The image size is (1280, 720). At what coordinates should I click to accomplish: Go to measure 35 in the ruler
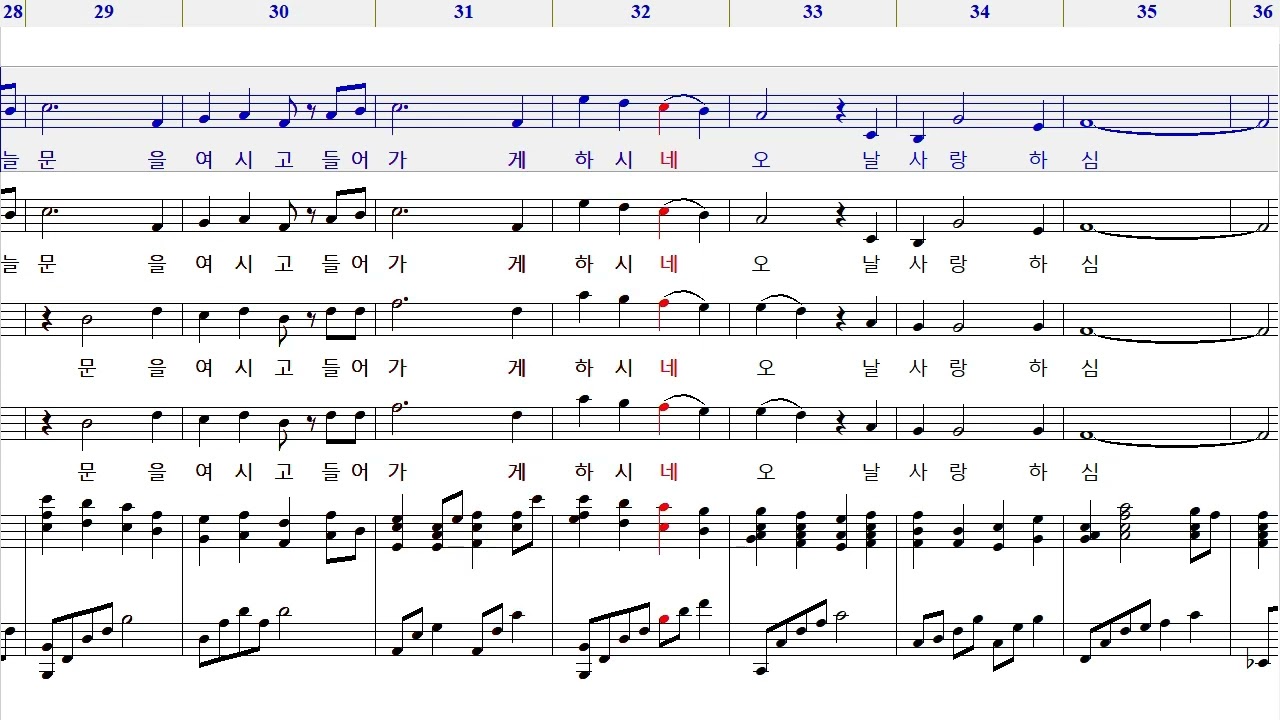click(1147, 12)
